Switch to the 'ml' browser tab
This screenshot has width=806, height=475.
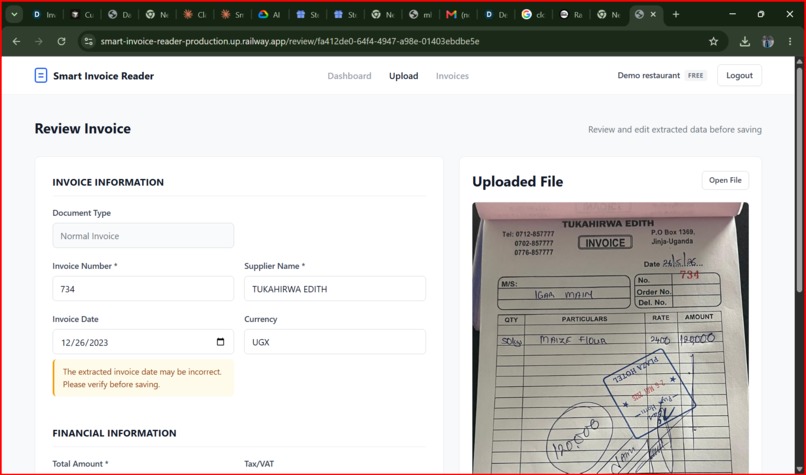[x=420, y=14]
